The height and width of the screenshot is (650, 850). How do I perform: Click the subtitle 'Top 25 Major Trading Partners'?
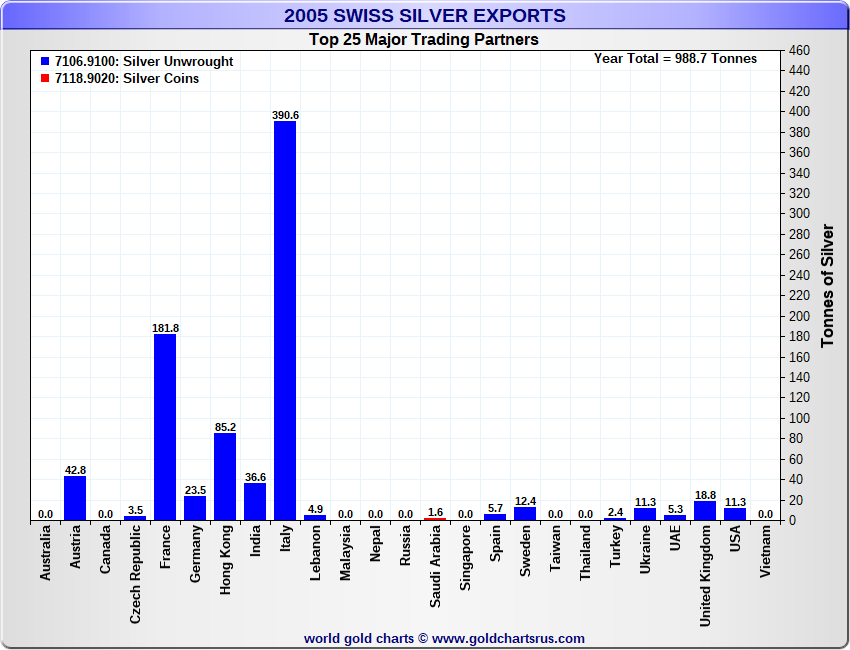pyautogui.click(x=424, y=40)
